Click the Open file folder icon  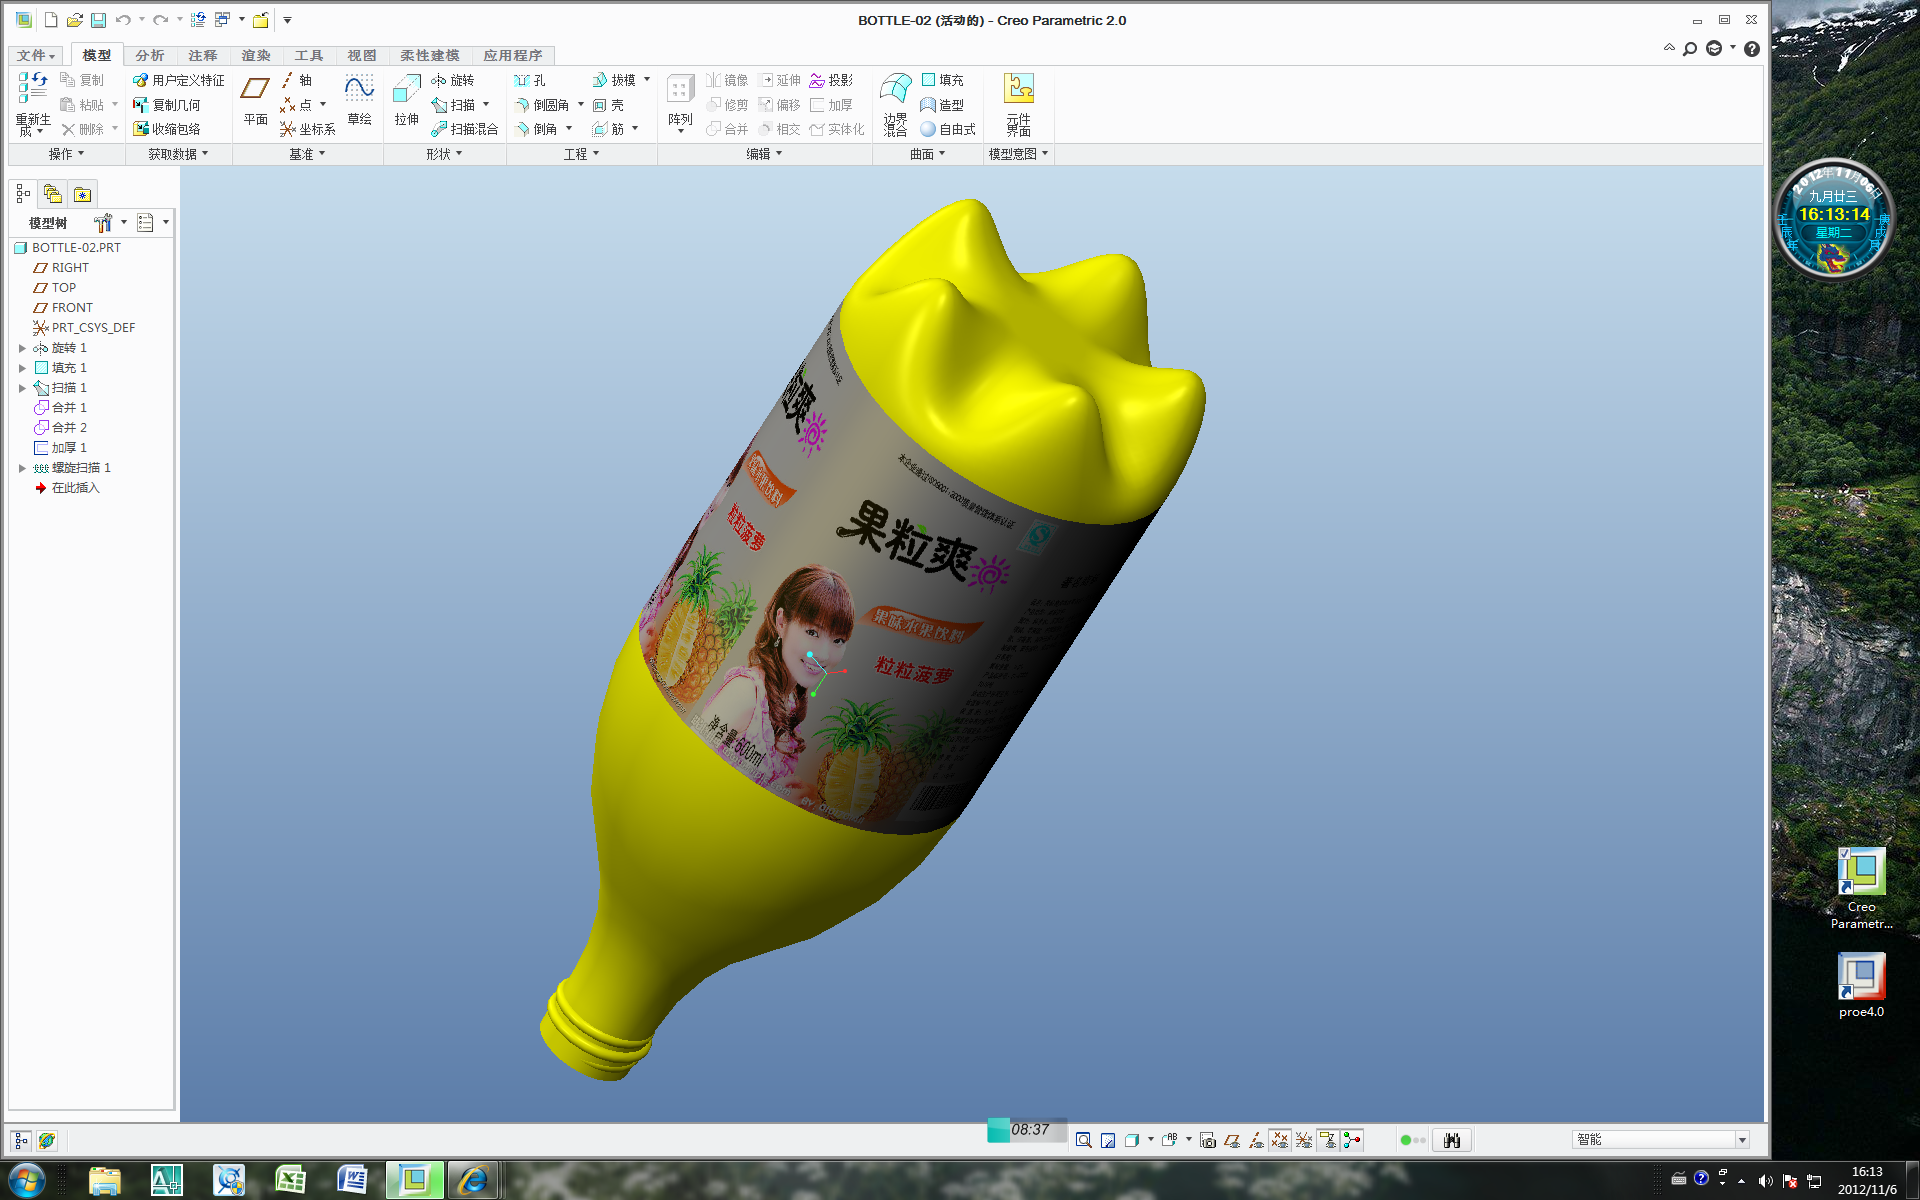(75, 20)
